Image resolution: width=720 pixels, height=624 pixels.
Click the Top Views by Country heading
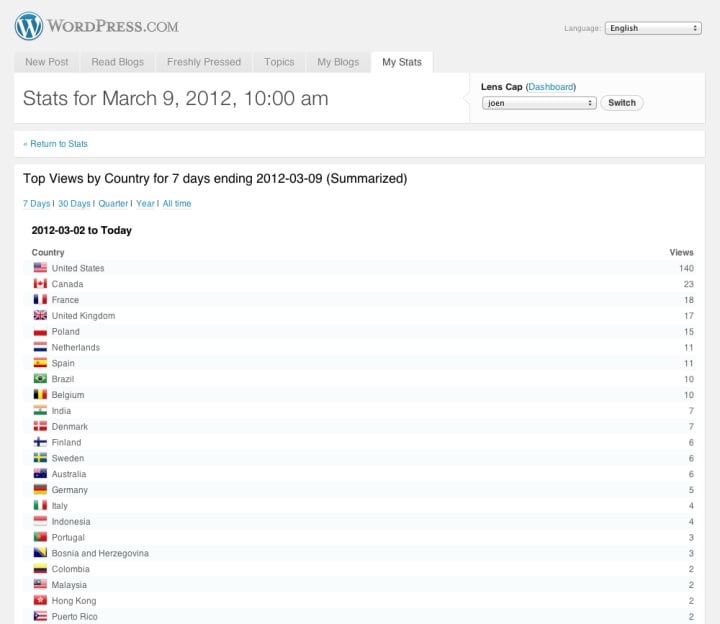[x=215, y=179]
